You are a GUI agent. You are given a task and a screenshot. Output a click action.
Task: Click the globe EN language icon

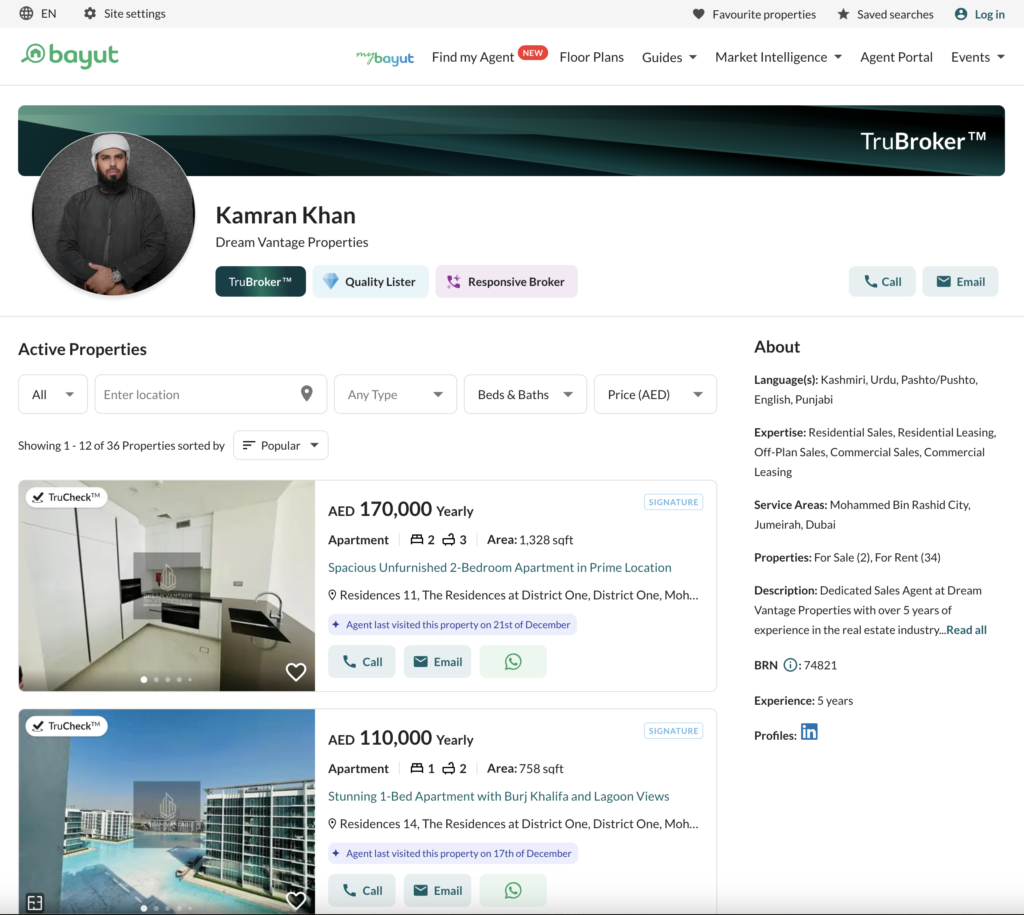tap(27, 14)
